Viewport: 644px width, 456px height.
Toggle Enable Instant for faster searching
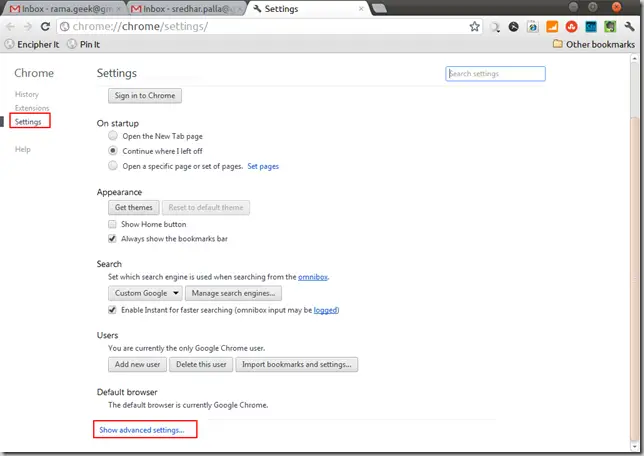click(112, 310)
